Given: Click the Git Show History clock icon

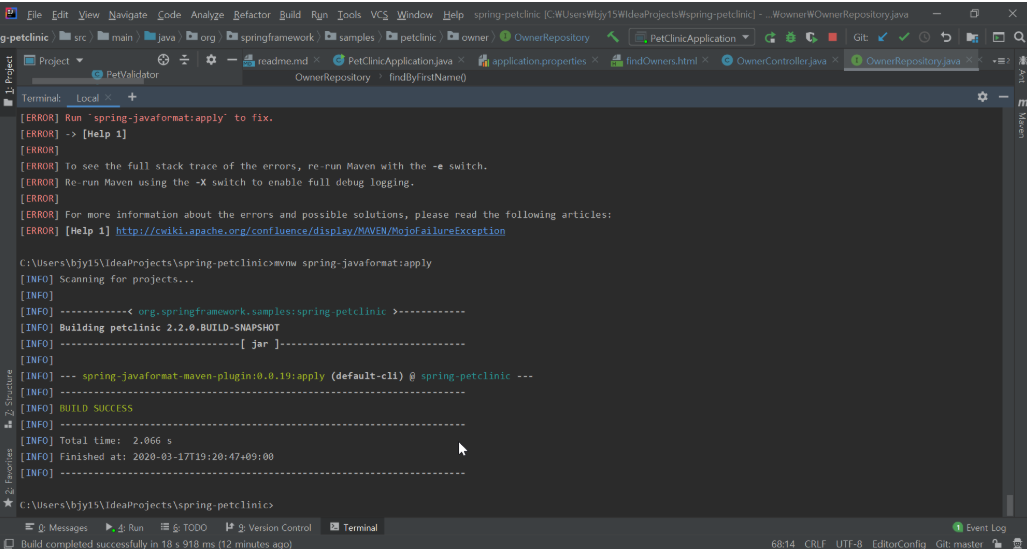Looking at the screenshot, I should (x=925, y=38).
